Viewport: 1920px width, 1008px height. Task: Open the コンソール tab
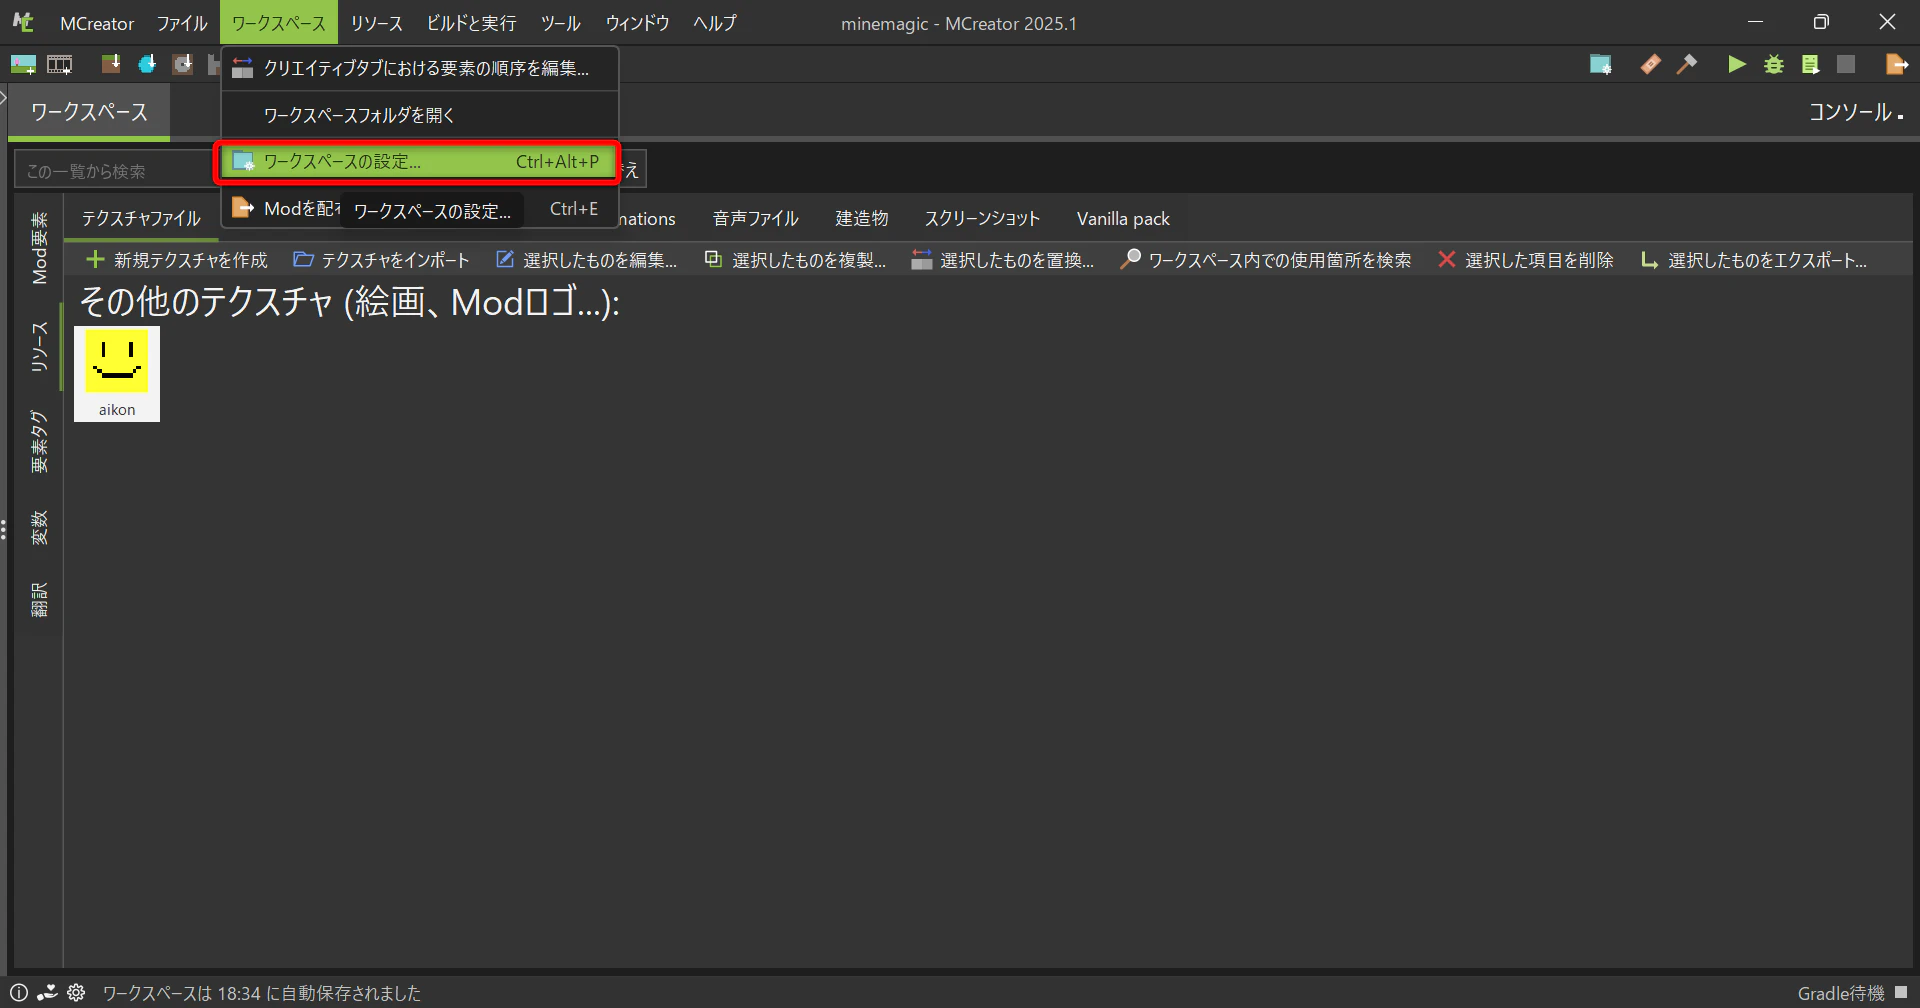(1855, 112)
